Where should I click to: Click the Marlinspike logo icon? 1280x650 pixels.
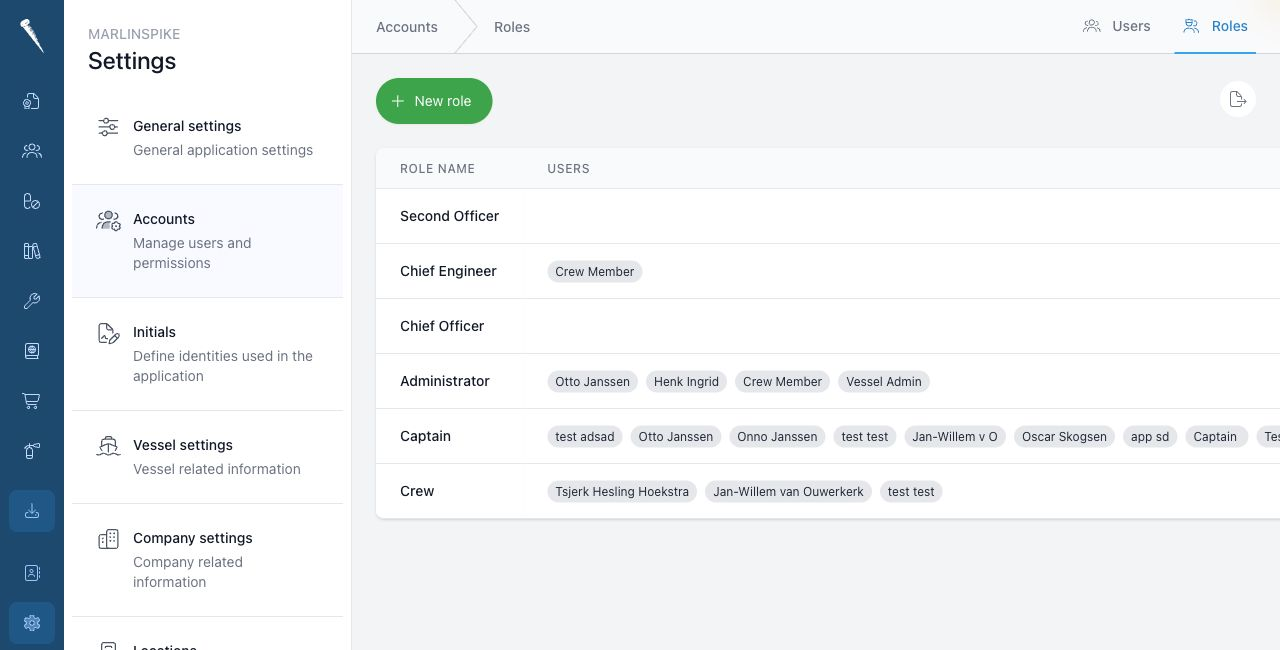32,36
